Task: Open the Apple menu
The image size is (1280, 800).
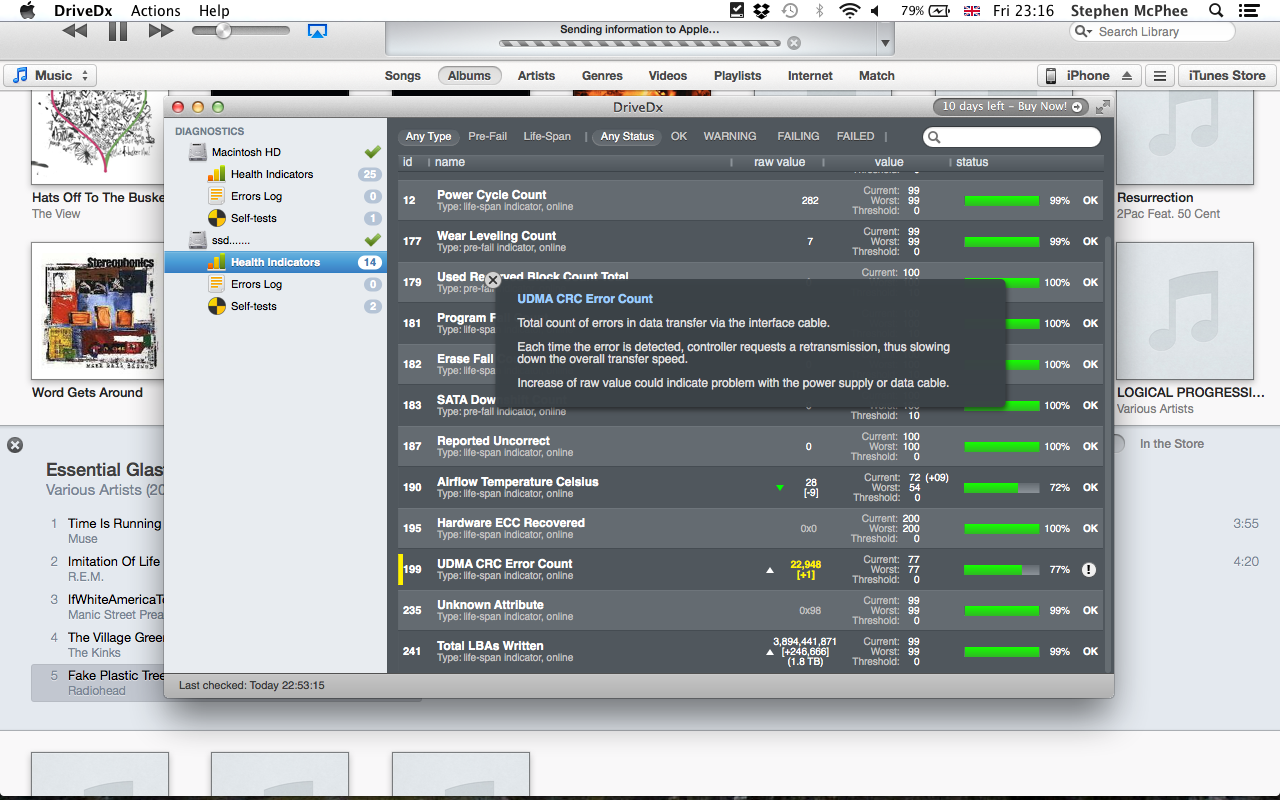Action: click(x=27, y=10)
